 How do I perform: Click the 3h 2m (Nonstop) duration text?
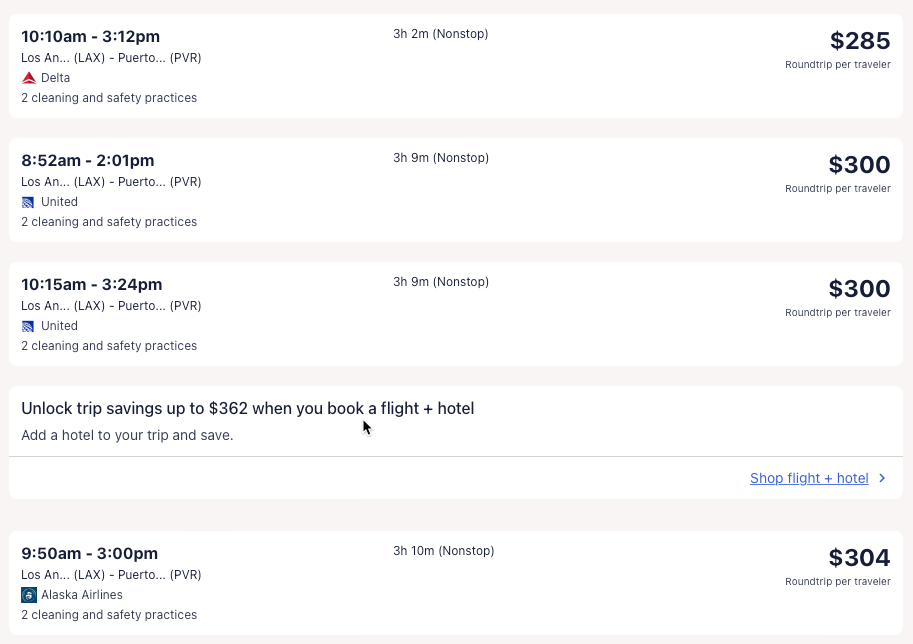coord(440,34)
